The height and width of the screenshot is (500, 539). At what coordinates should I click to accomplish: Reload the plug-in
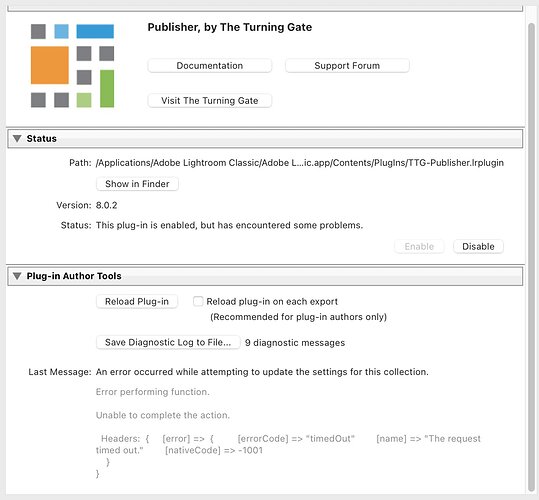137,301
